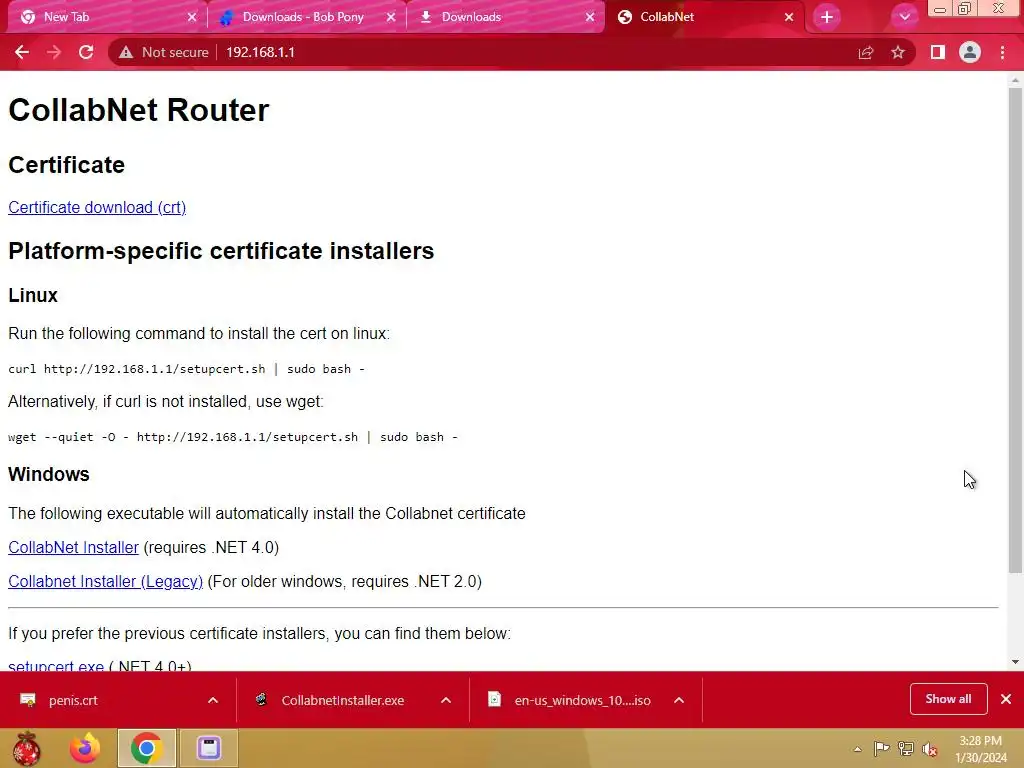Click the curl setupcert.sh command text
This screenshot has height=768, width=1024.
[186, 369]
